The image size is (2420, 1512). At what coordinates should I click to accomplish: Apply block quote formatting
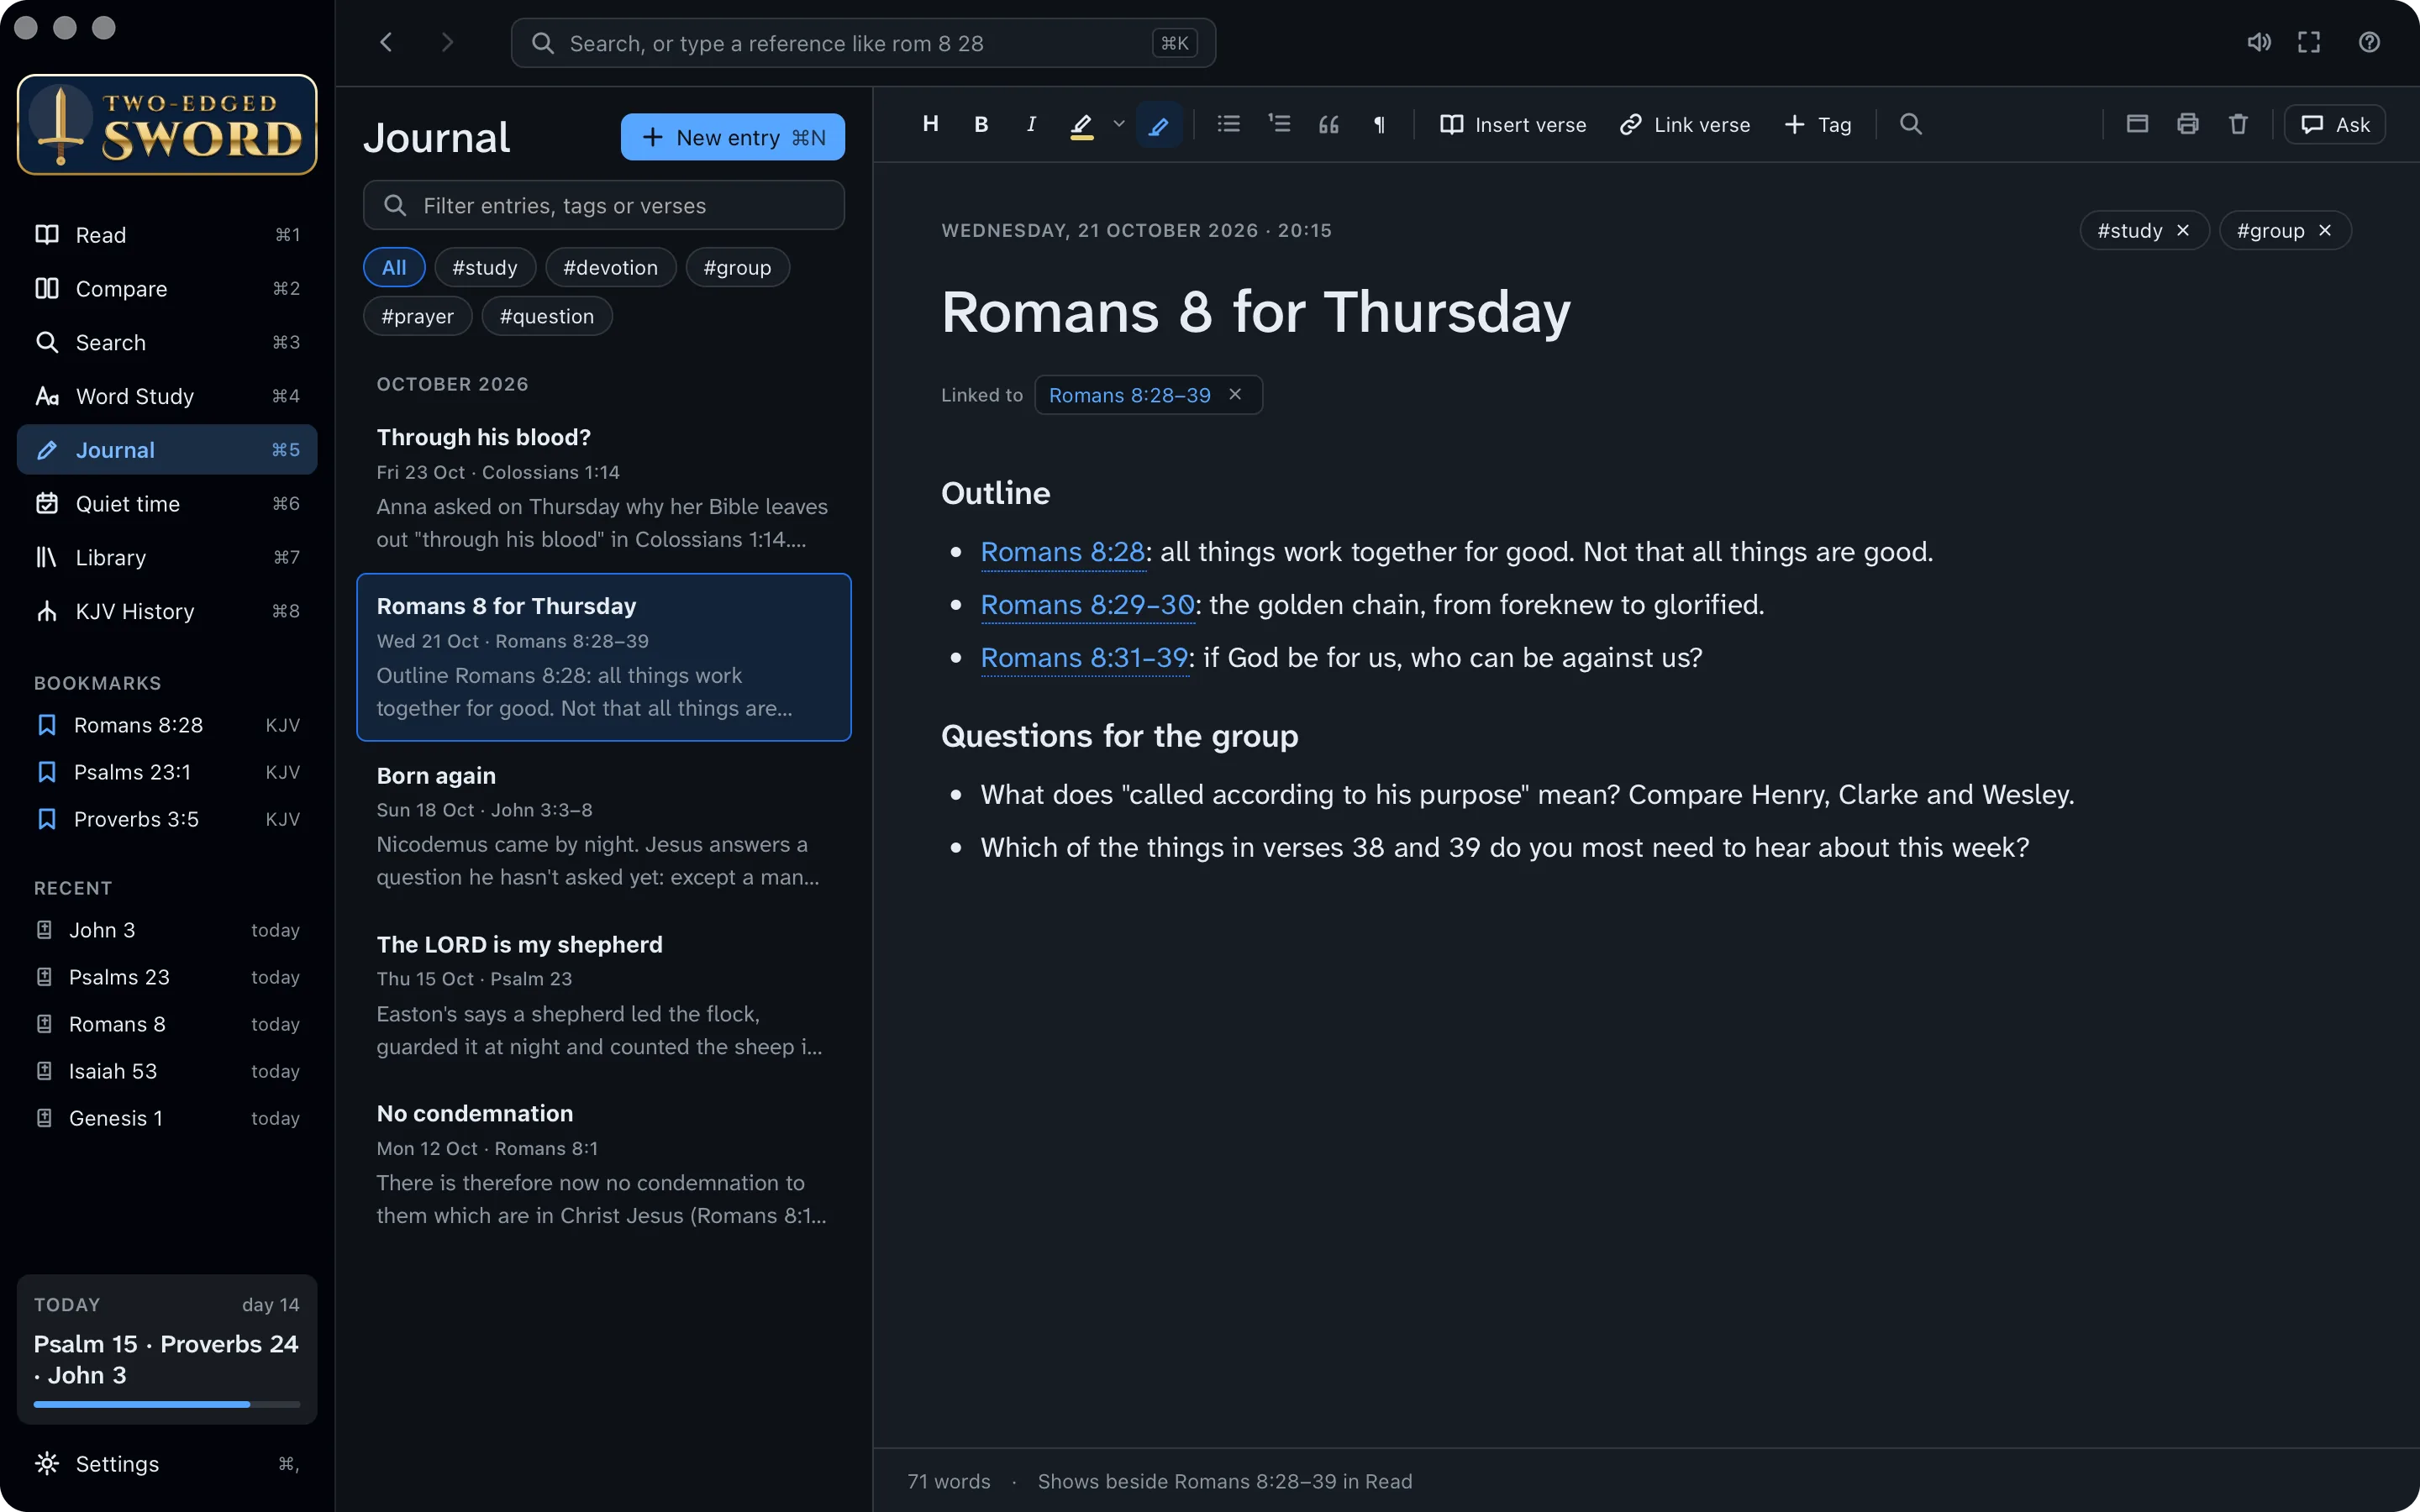[1329, 124]
